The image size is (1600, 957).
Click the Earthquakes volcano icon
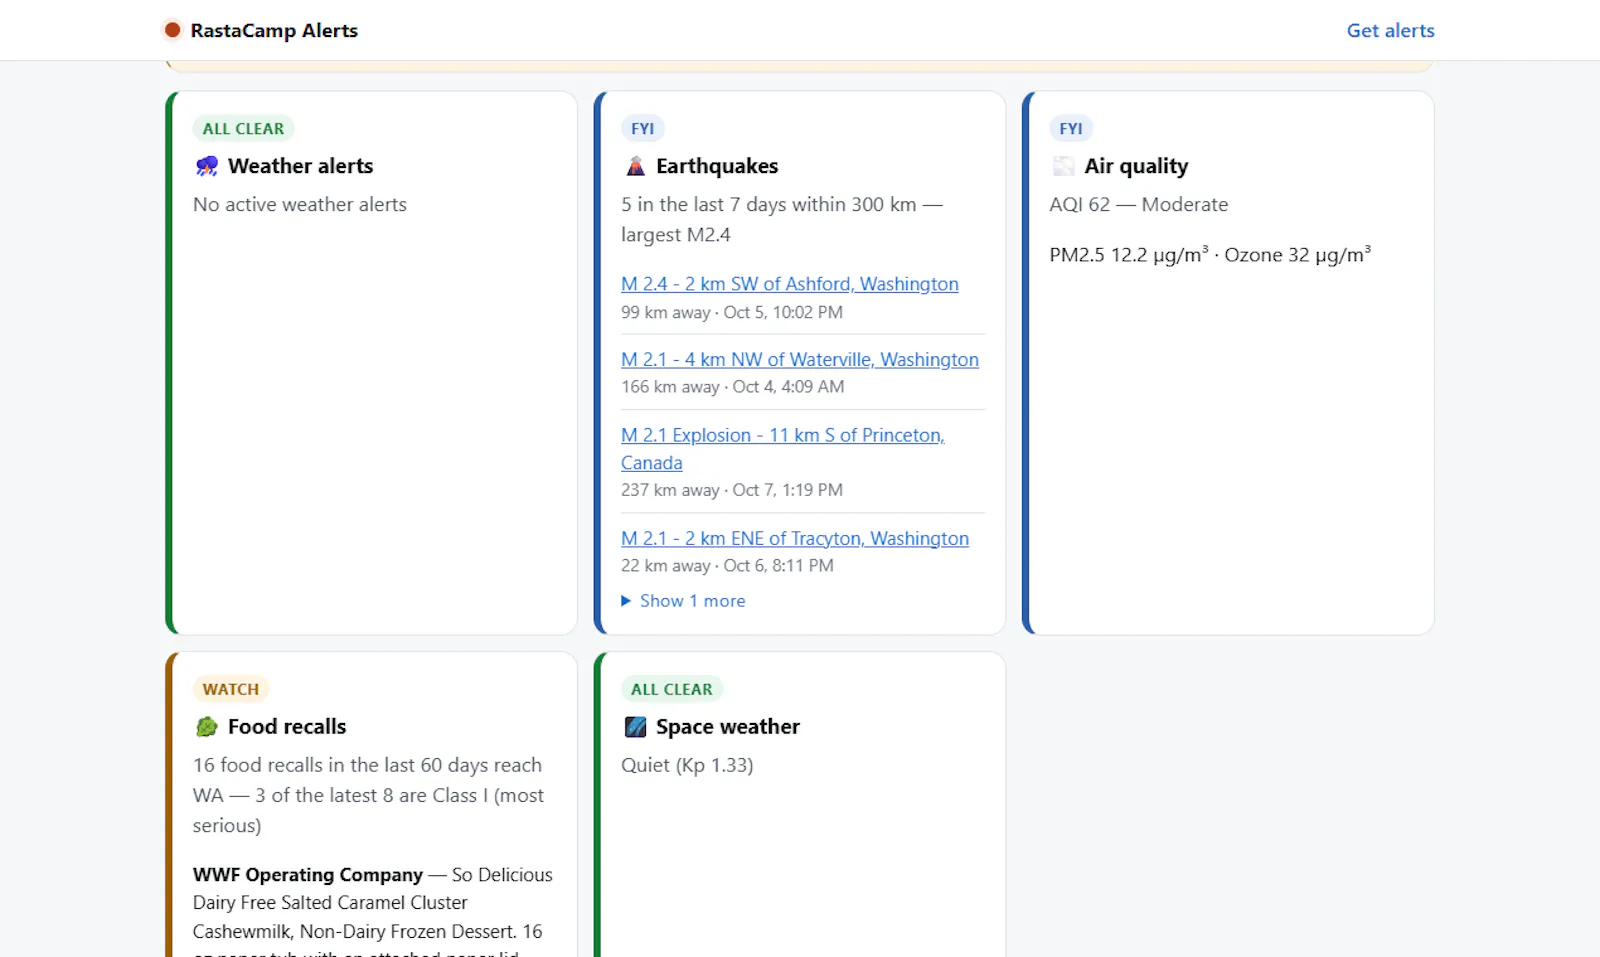[635, 166]
